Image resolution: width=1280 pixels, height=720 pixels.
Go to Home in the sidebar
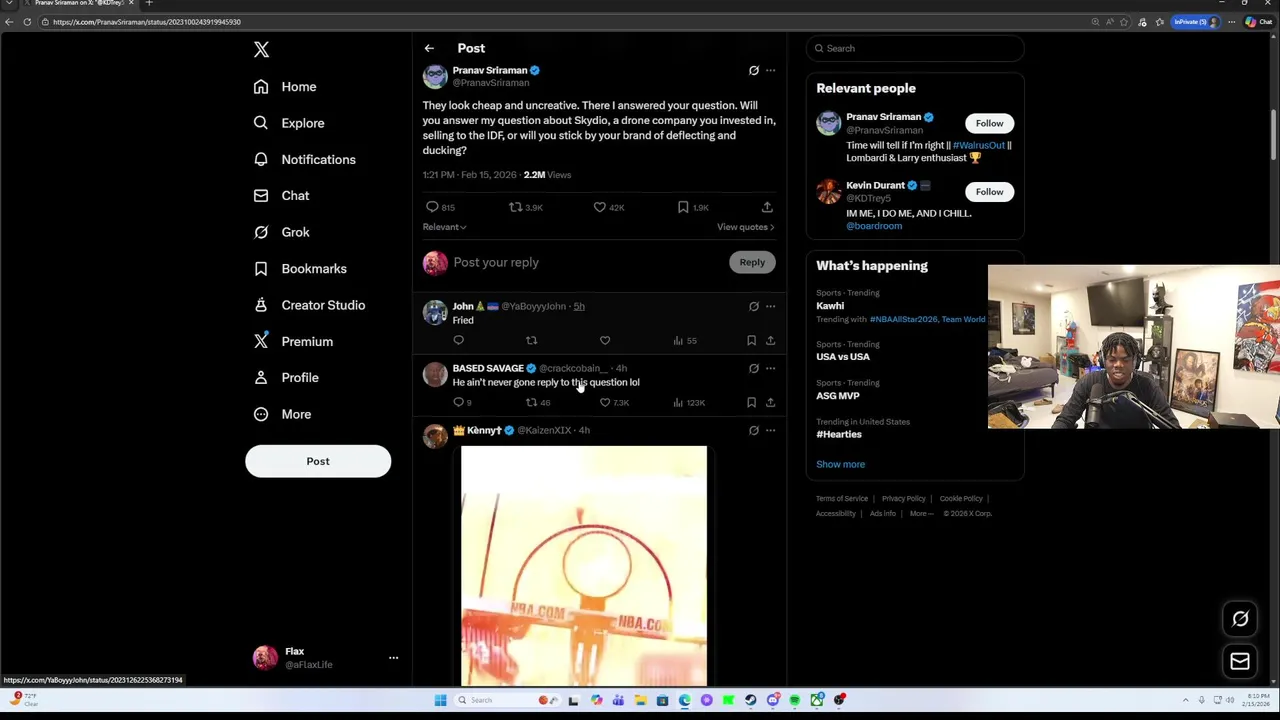click(x=285, y=87)
